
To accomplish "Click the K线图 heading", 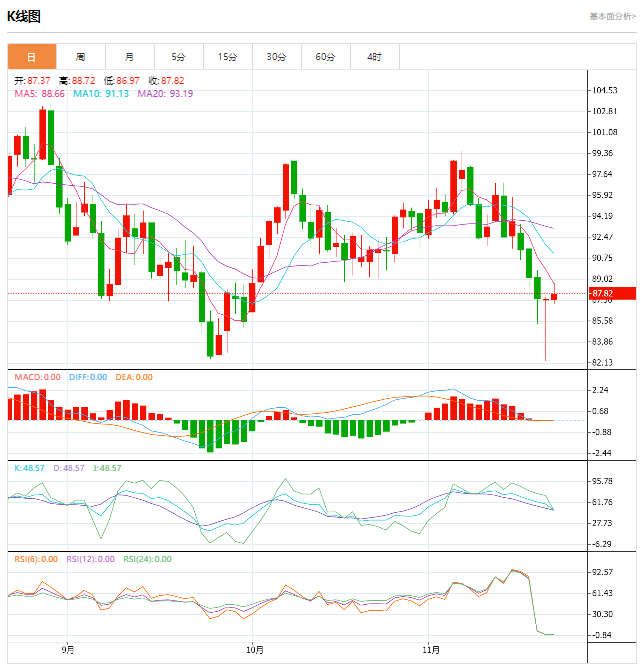I will [24, 17].
